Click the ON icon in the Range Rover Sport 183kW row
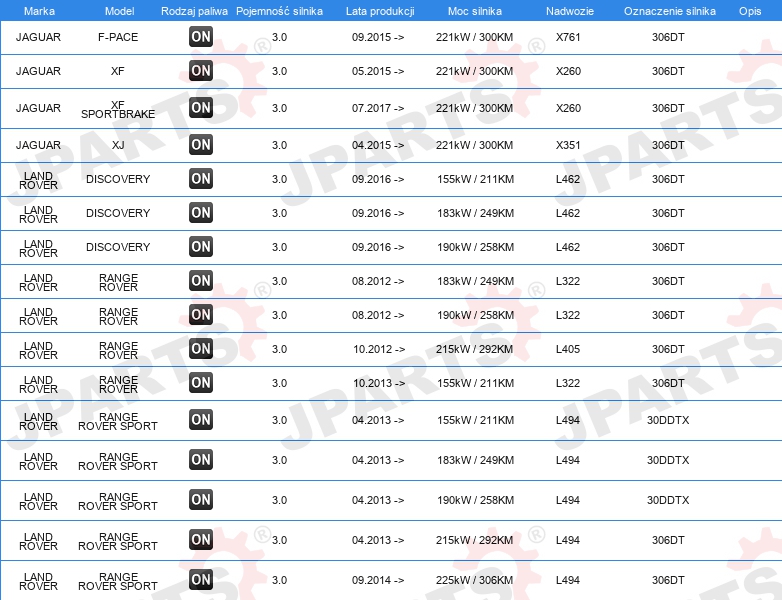Screen dimensions: 782x600 [x=201, y=459]
